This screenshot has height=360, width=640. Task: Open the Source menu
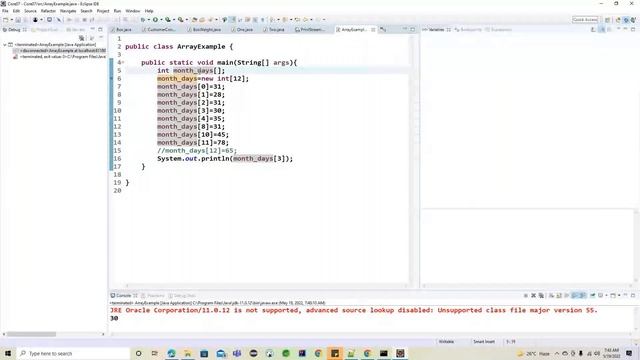(x=30, y=11)
